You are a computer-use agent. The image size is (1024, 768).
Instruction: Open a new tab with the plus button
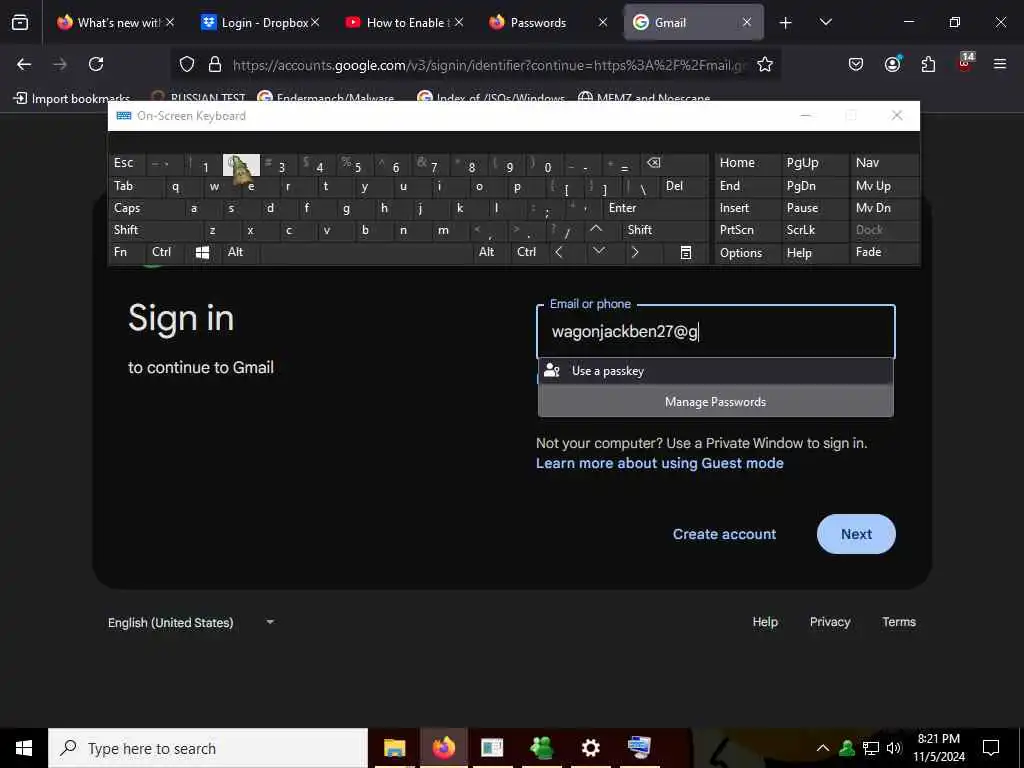click(786, 23)
